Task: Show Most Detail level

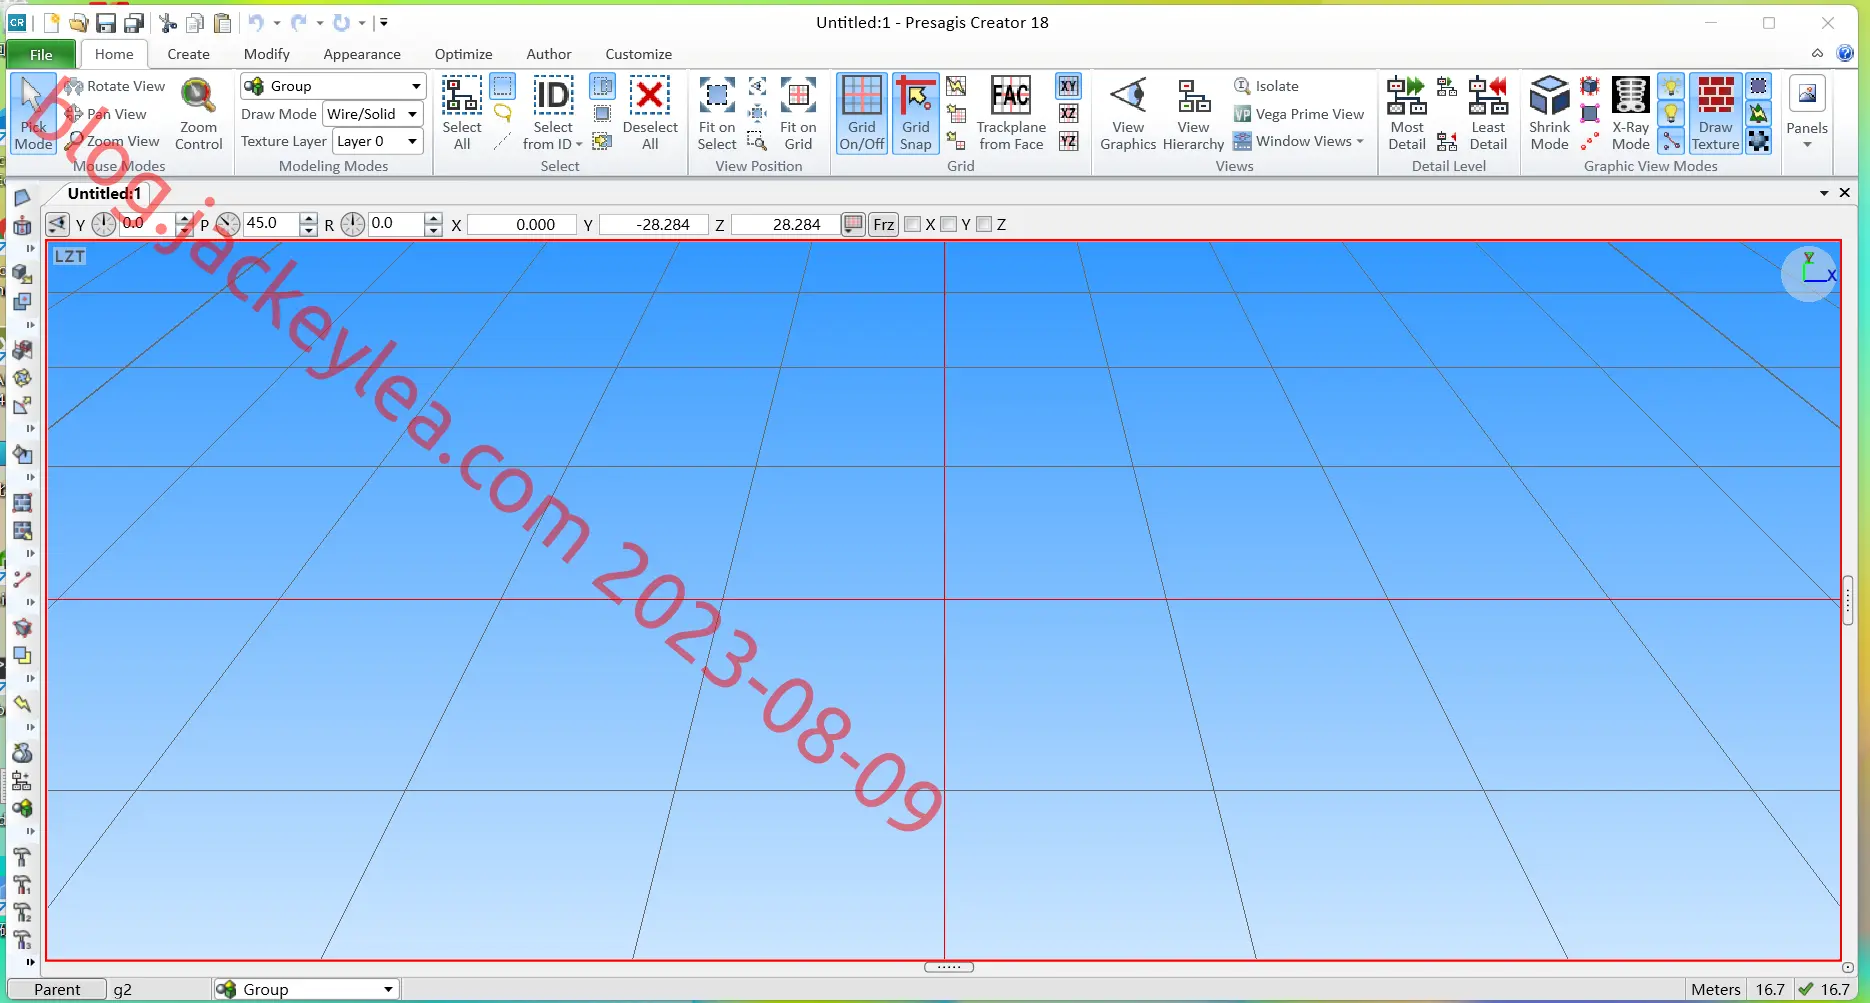Action: click(x=1406, y=113)
